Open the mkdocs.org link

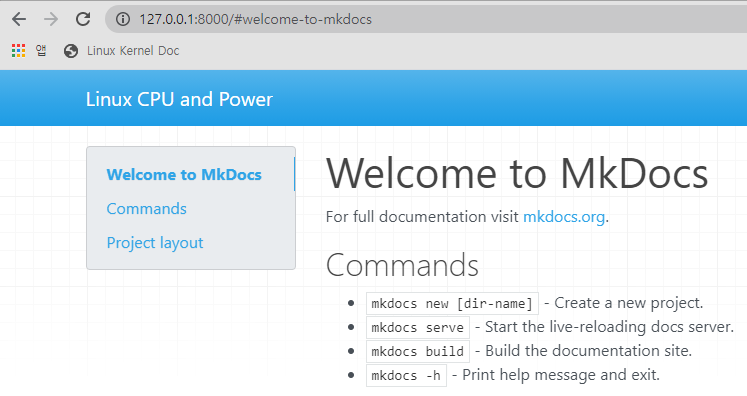564,217
